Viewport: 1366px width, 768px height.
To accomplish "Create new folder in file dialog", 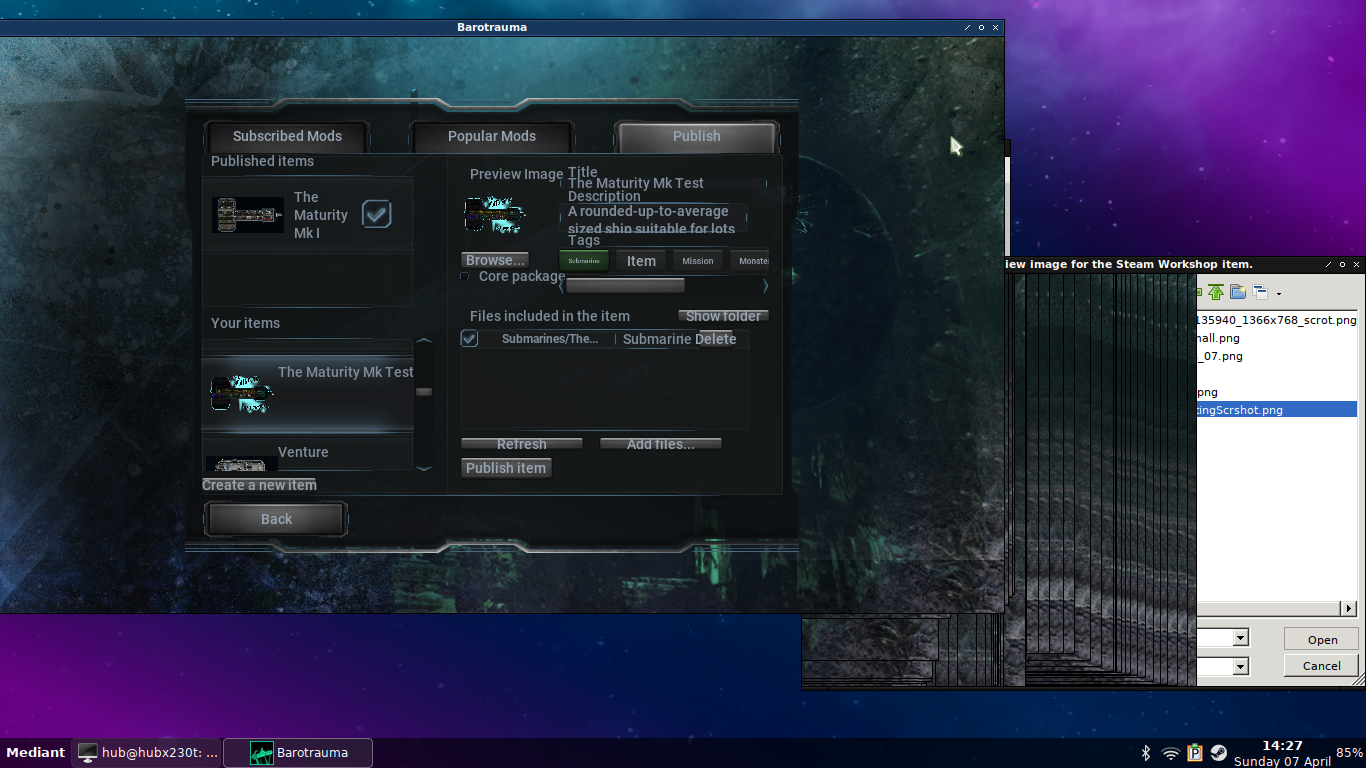I will [1238, 292].
